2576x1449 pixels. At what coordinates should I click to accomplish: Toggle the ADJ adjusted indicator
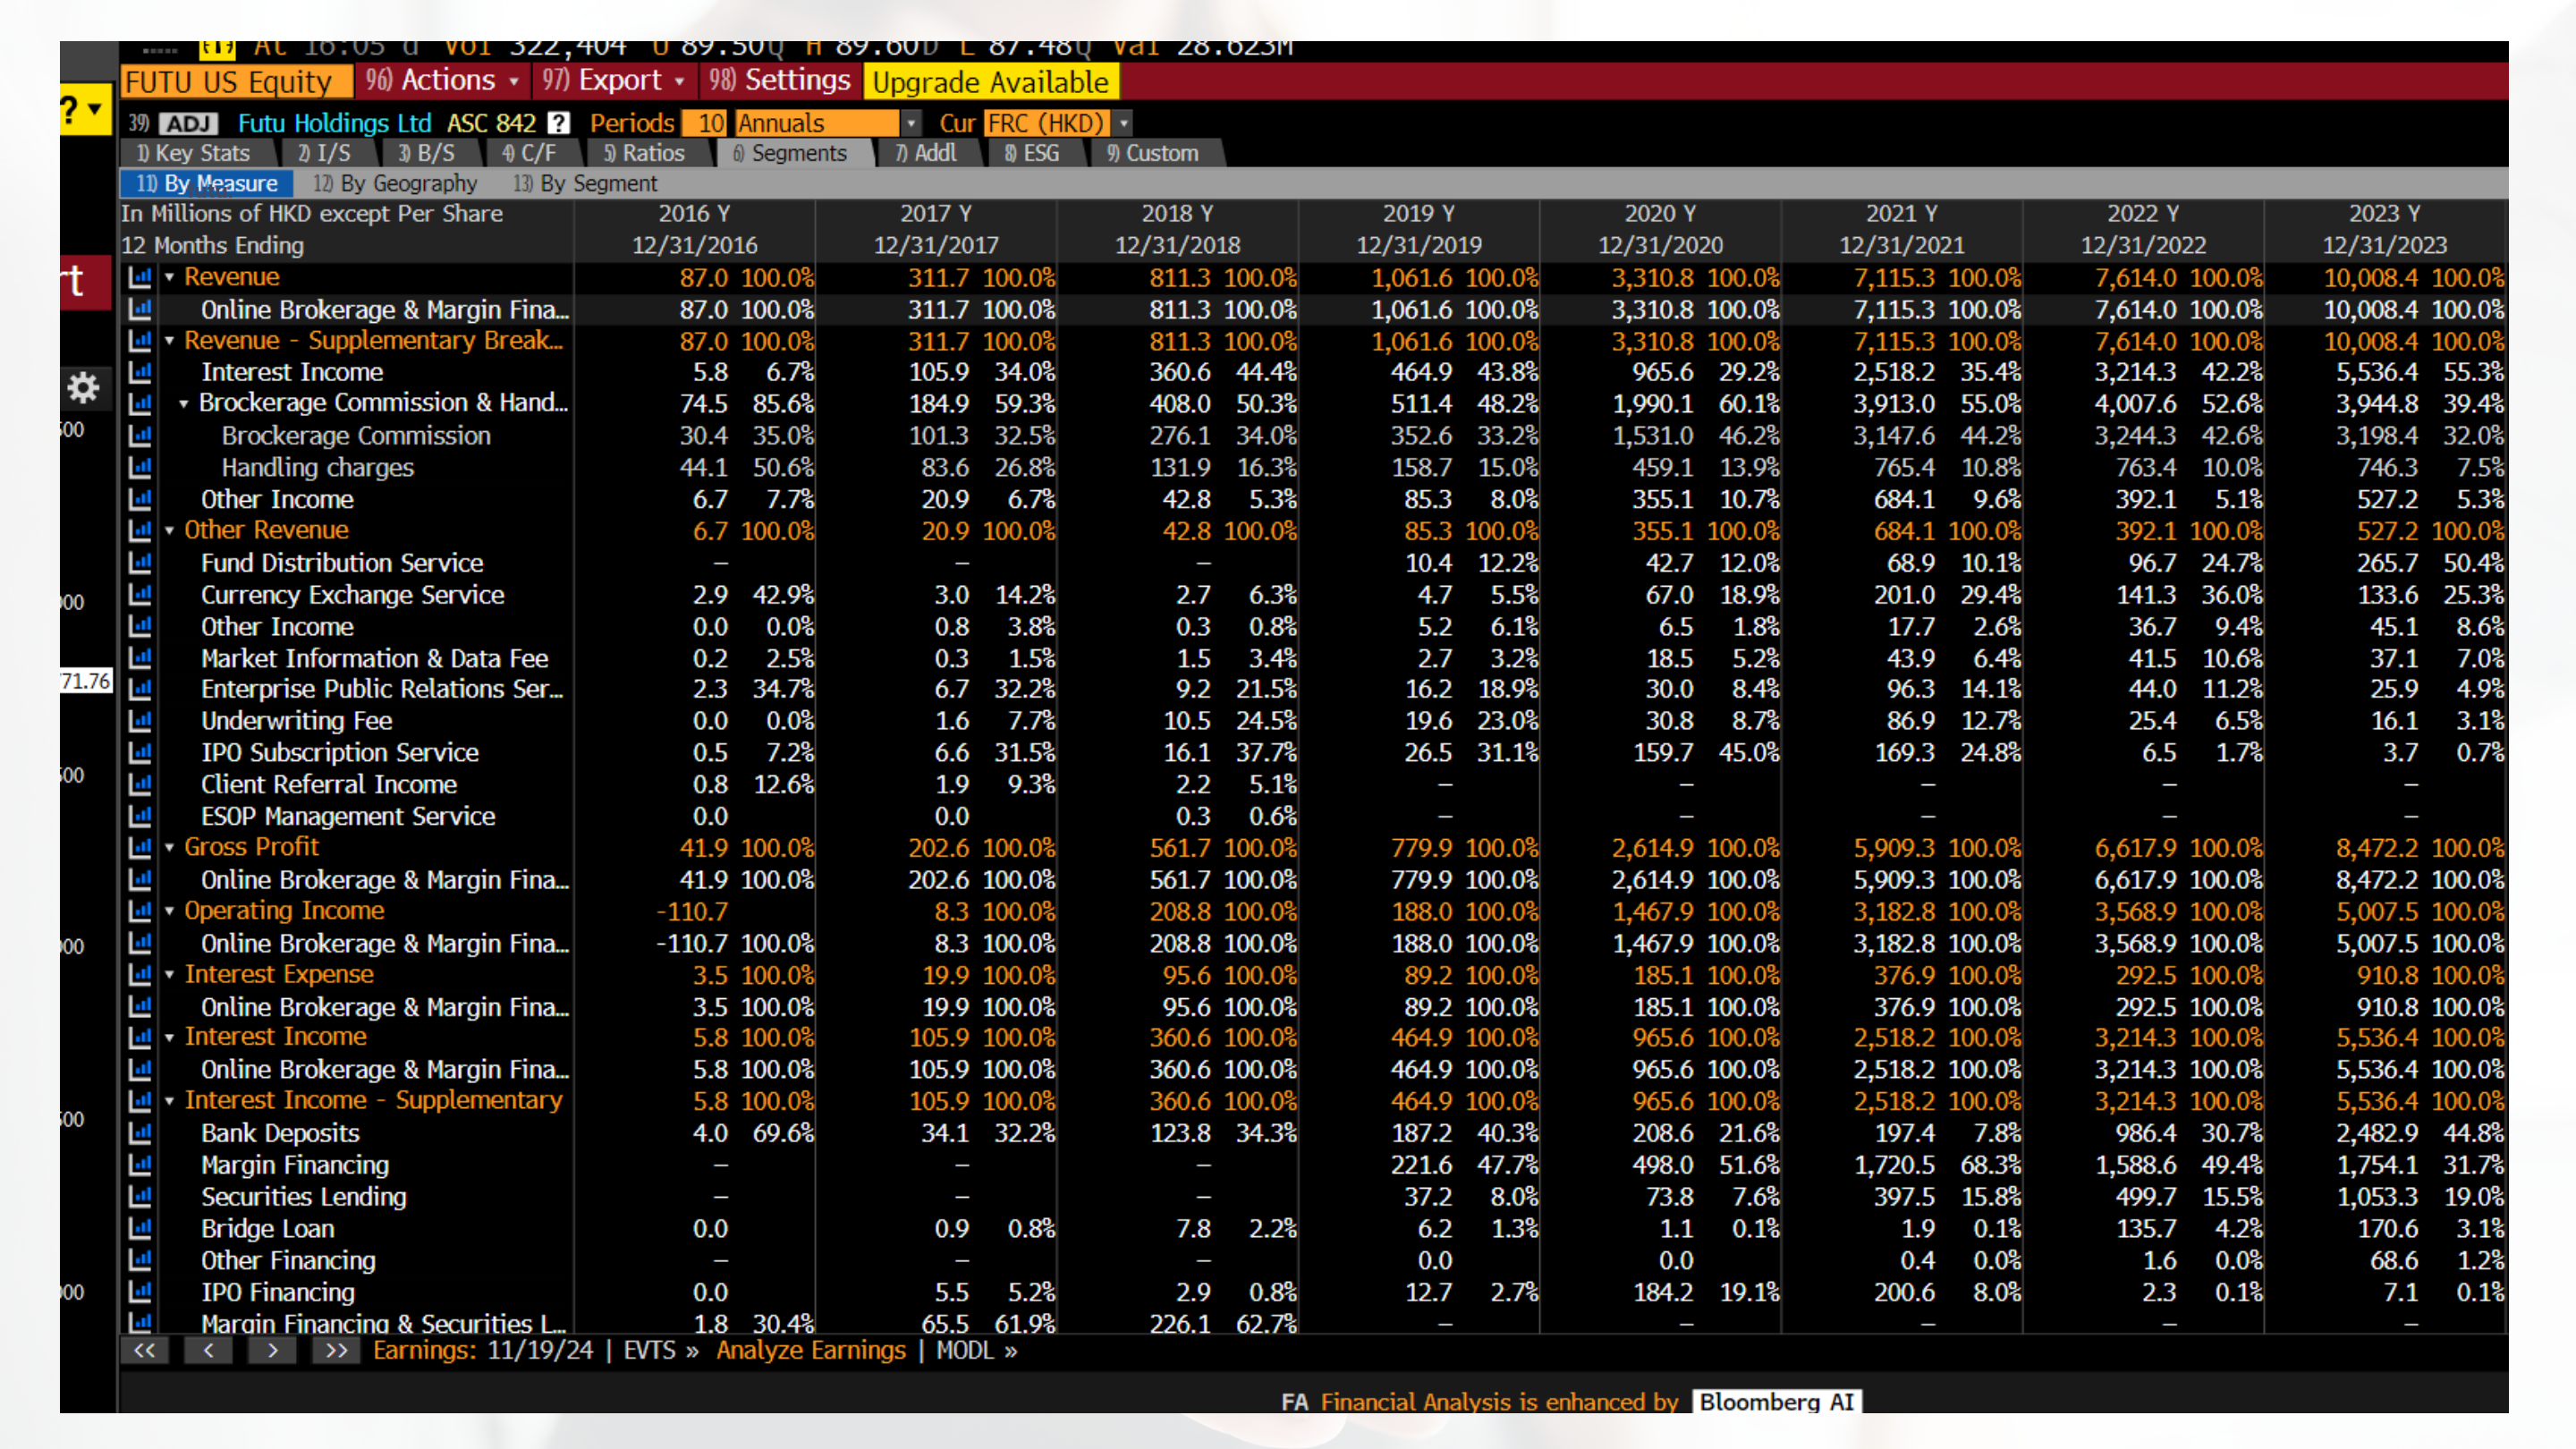(x=188, y=123)
